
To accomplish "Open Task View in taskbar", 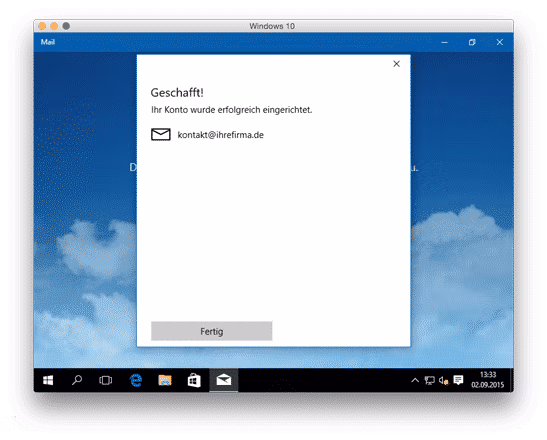I will click(x=105, y=380).
